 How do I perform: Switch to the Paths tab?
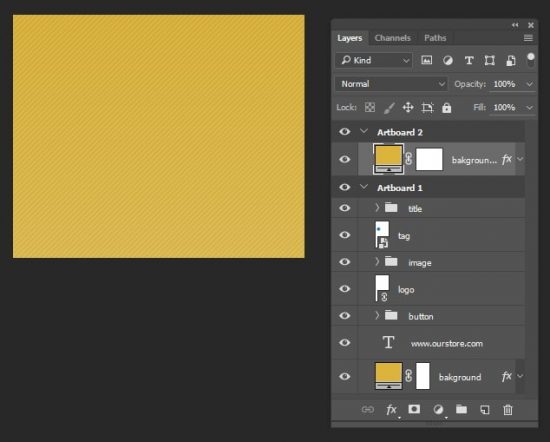click(x=435, y=38)
